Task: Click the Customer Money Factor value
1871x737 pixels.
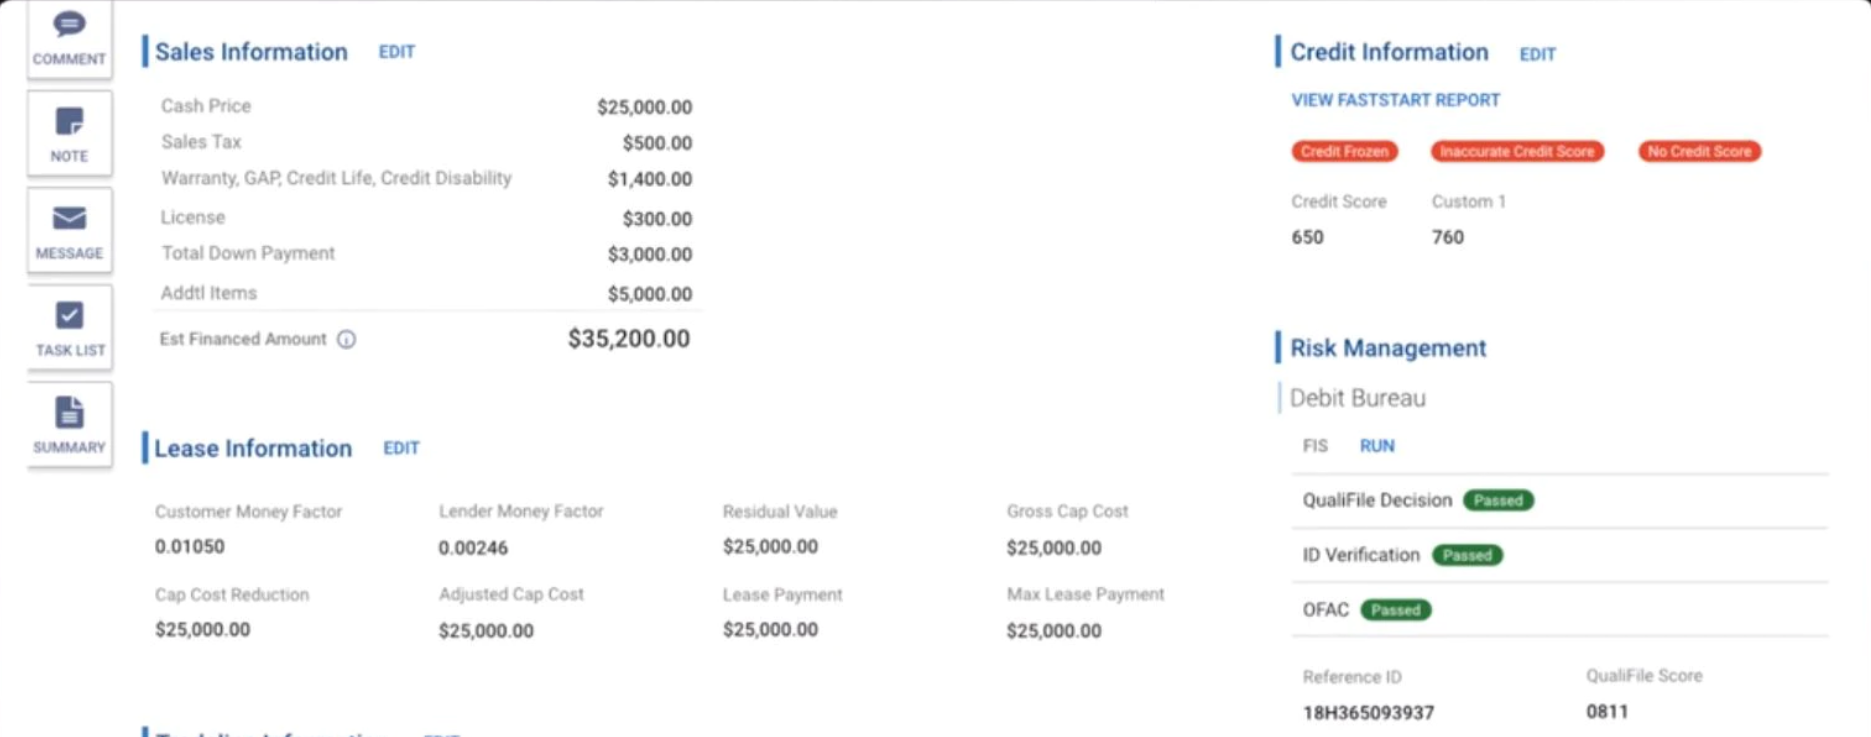Action: (x=190, y=547)
